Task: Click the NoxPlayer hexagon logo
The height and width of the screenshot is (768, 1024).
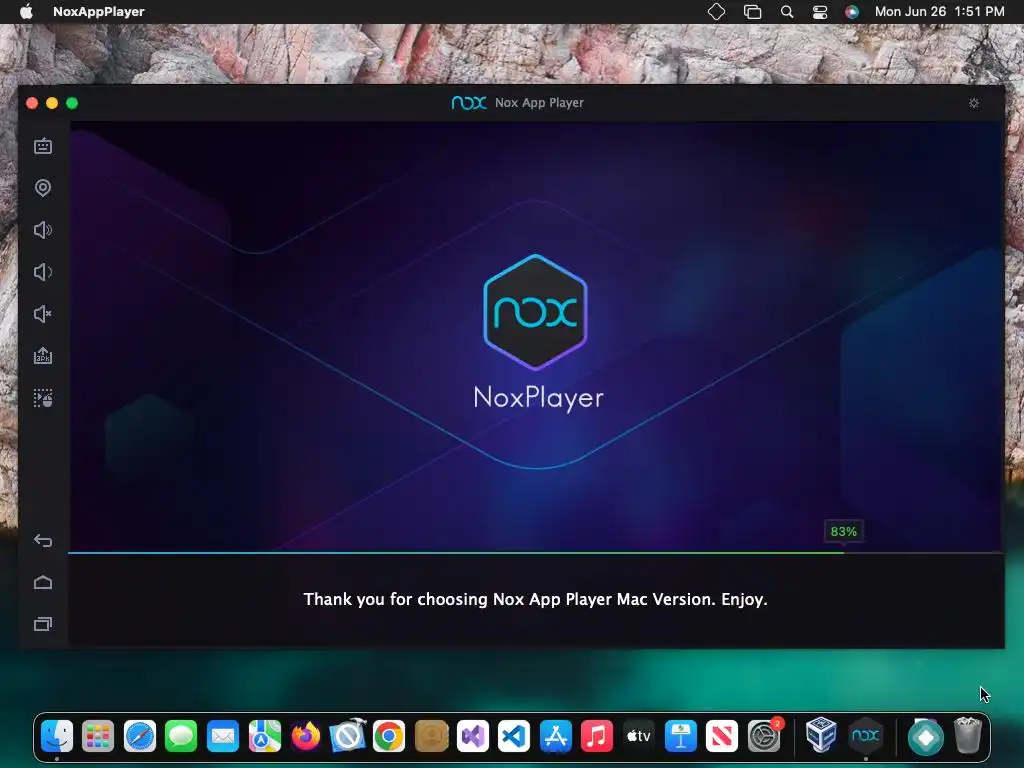Action: 536,312
